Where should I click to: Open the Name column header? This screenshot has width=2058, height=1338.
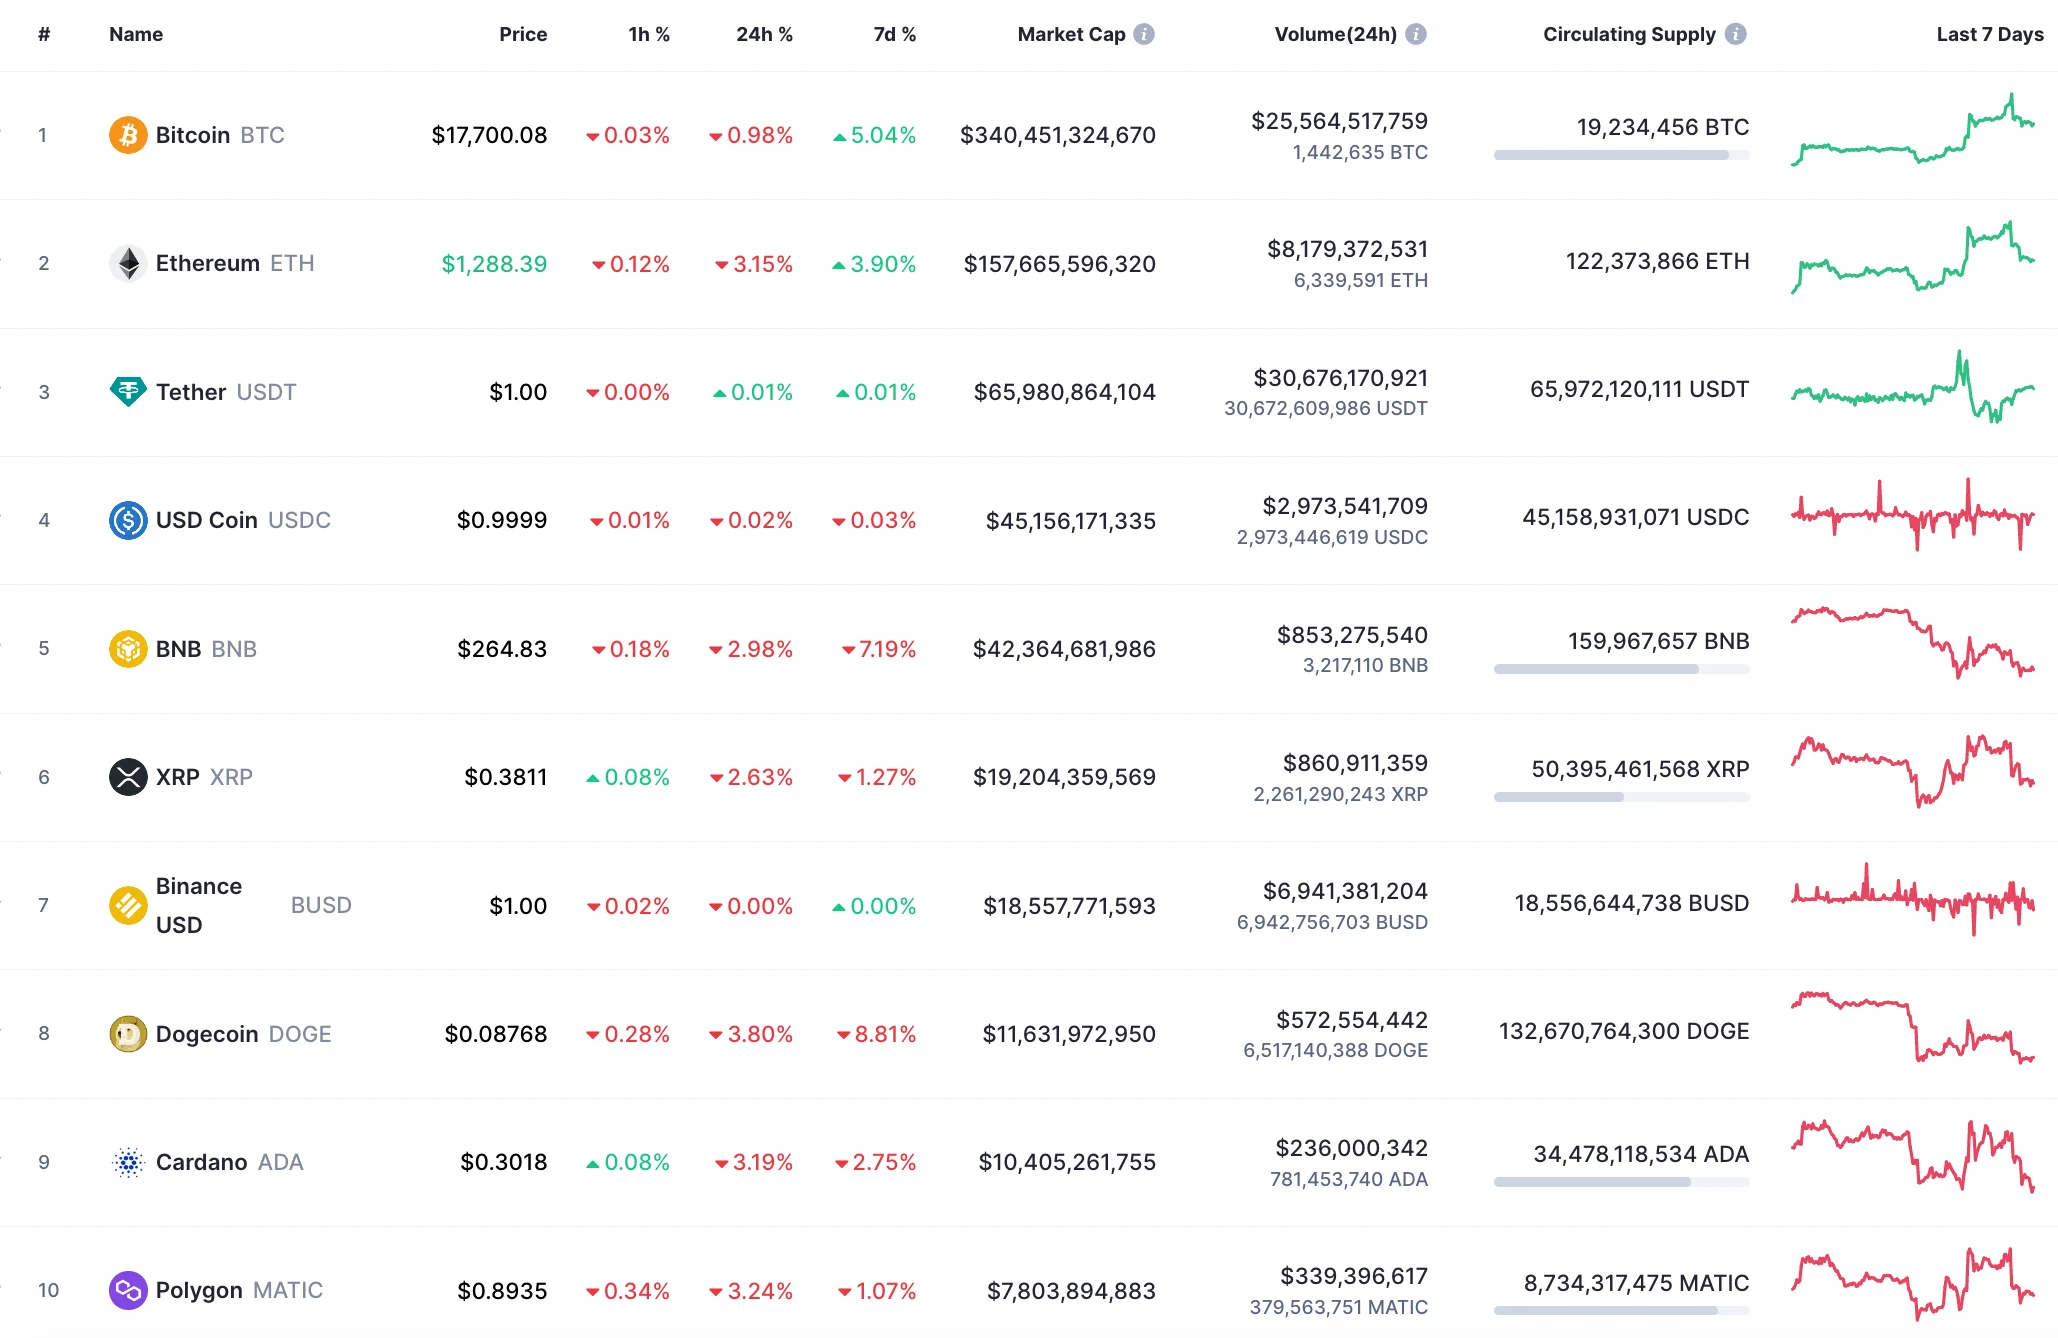click(x=135, y=33)
